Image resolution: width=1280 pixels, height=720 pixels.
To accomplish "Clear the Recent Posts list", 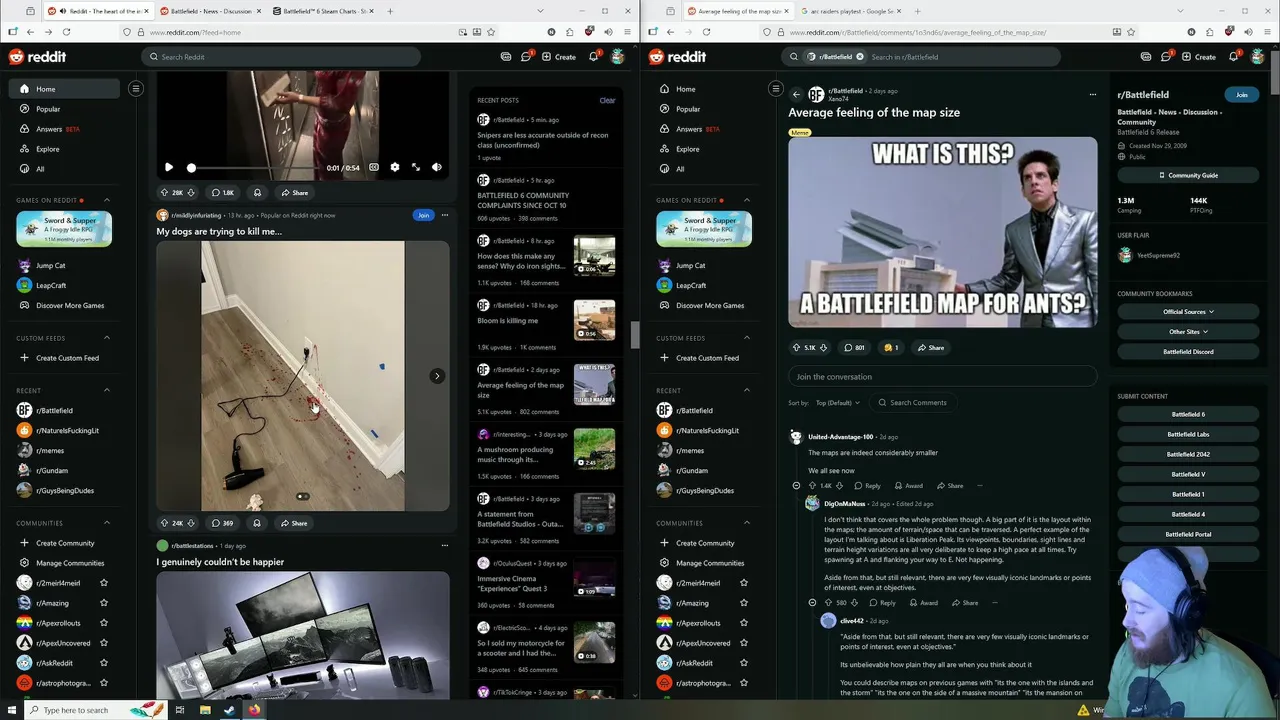I will (x=607, y=100).
